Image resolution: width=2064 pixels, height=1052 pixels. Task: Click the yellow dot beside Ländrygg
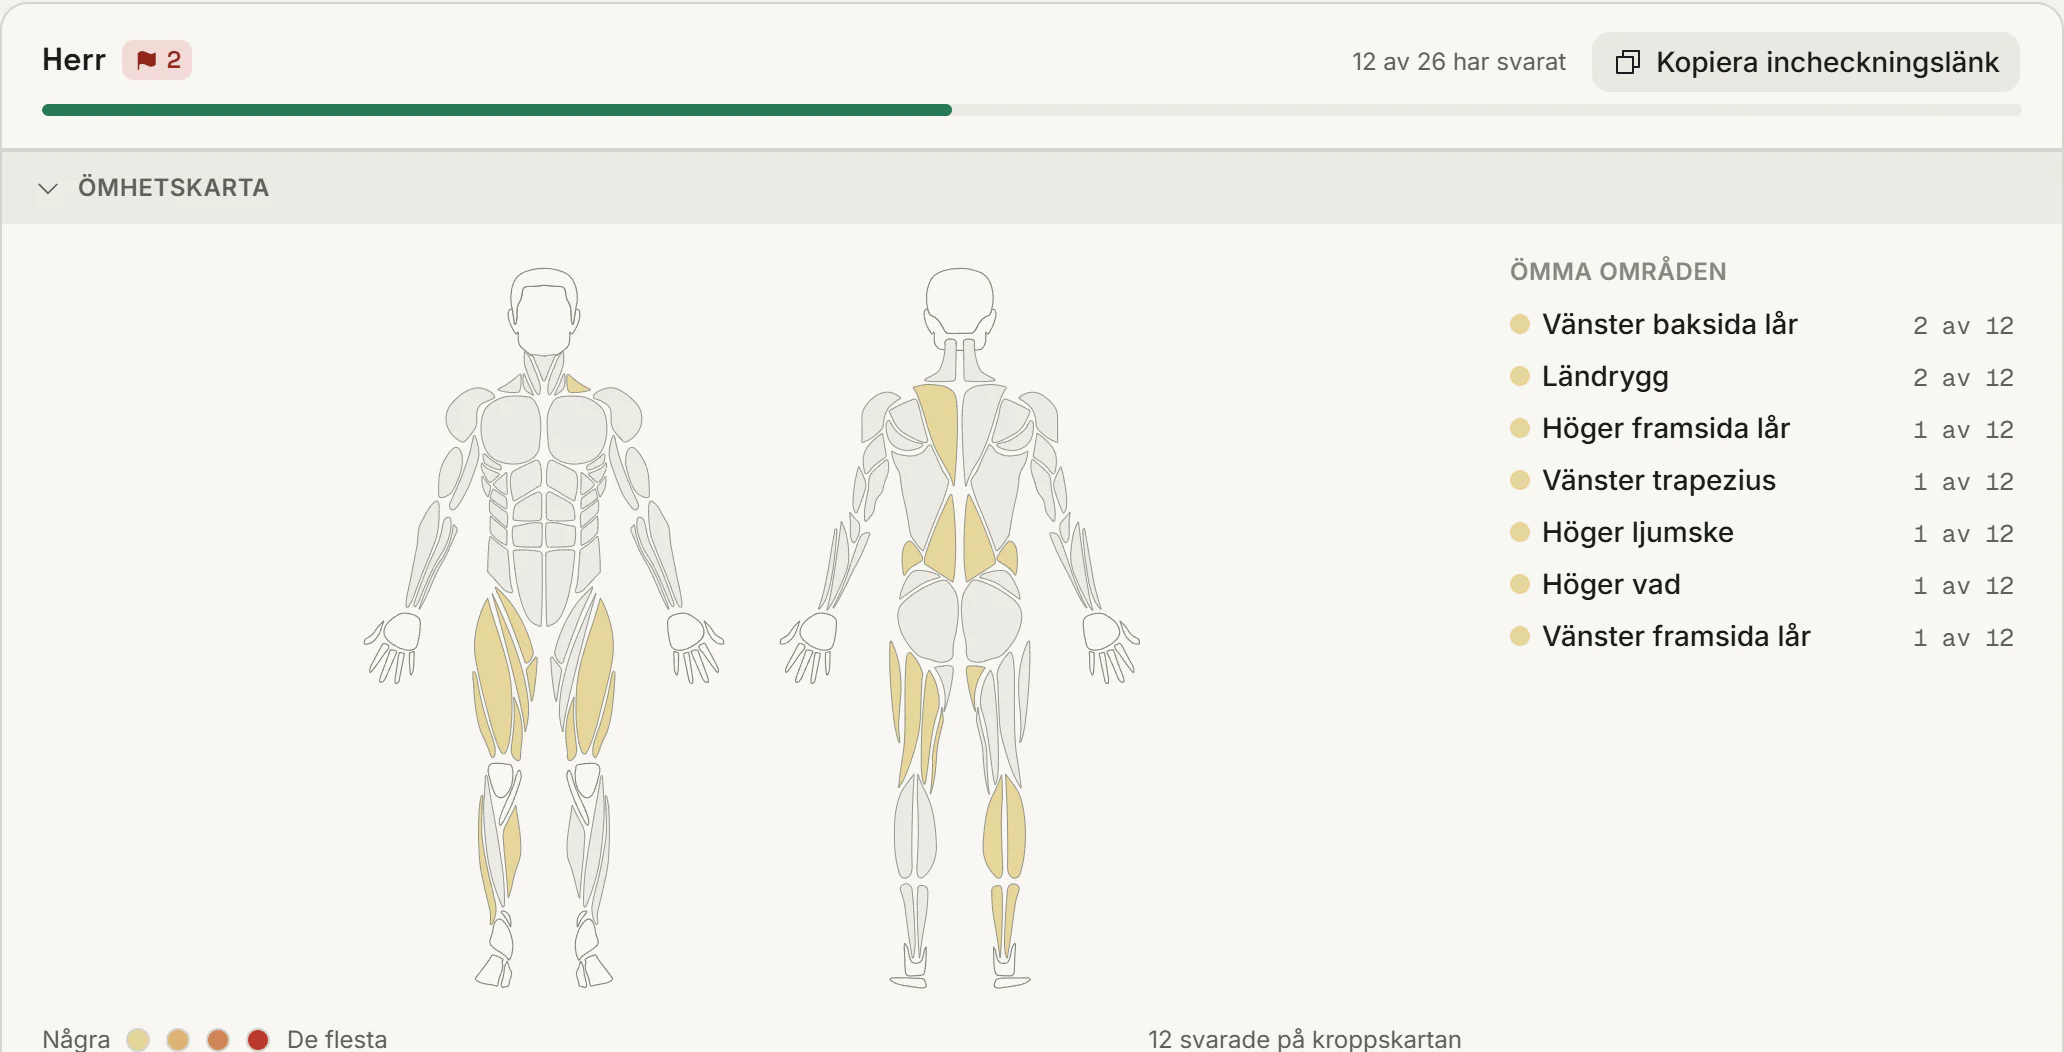[1520, 376]
